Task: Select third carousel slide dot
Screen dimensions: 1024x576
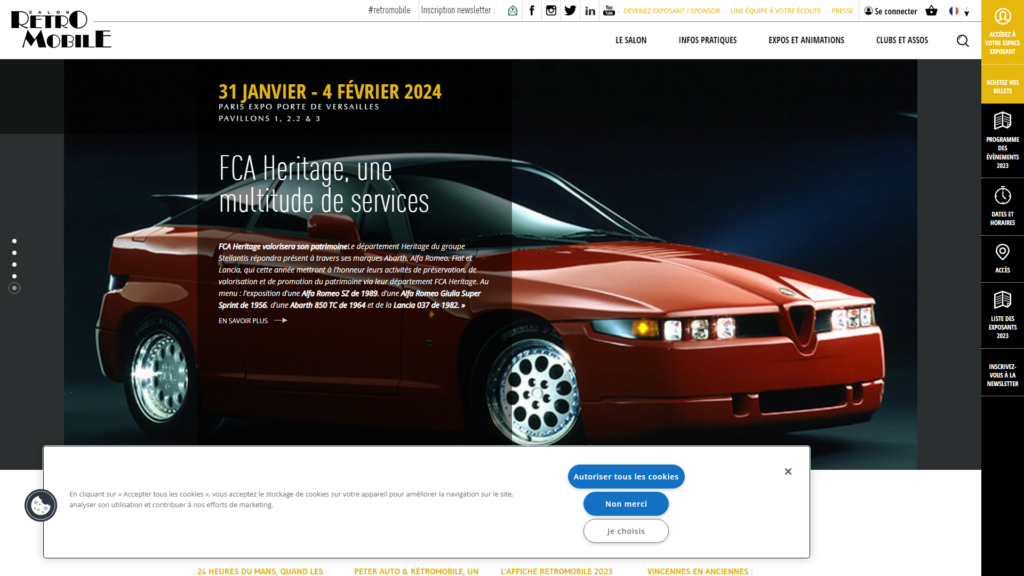Action: pyautogui.click(x=14, y=264)
